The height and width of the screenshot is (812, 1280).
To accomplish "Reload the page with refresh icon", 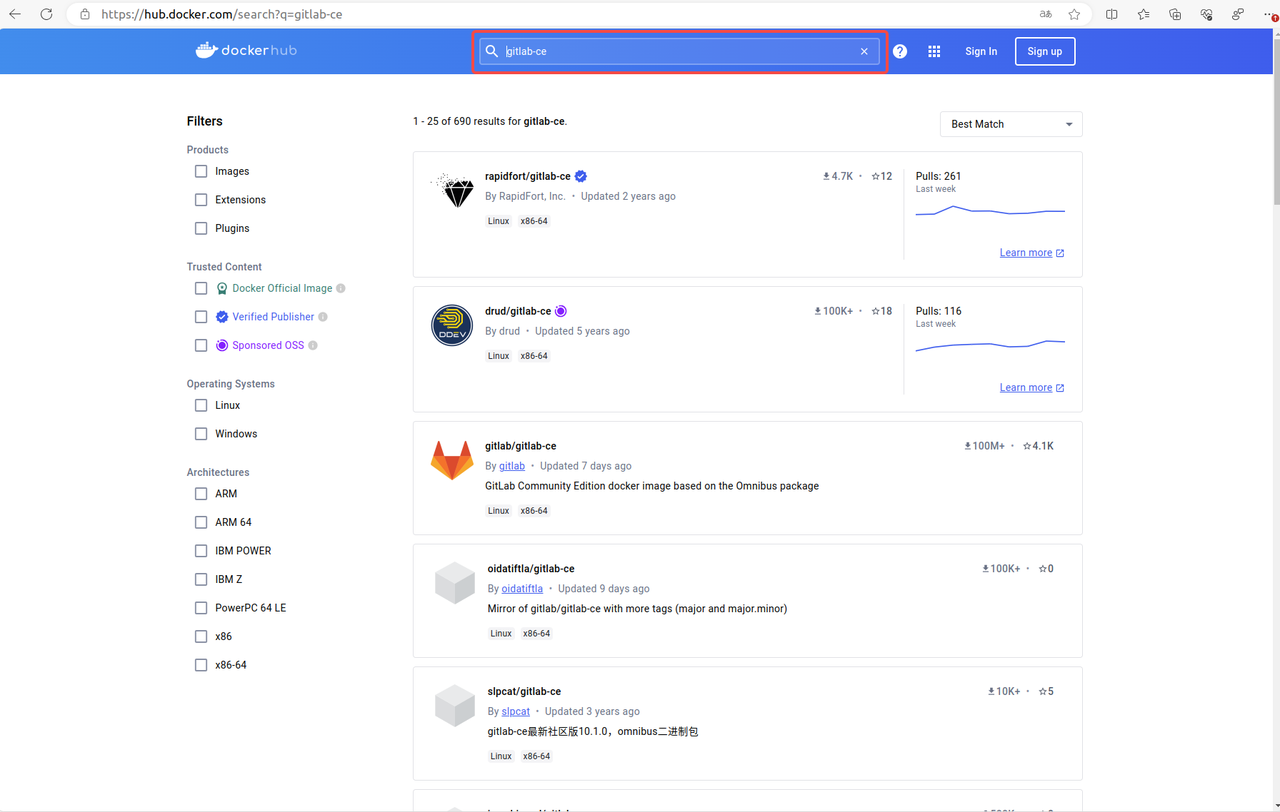I will point(46,14).
